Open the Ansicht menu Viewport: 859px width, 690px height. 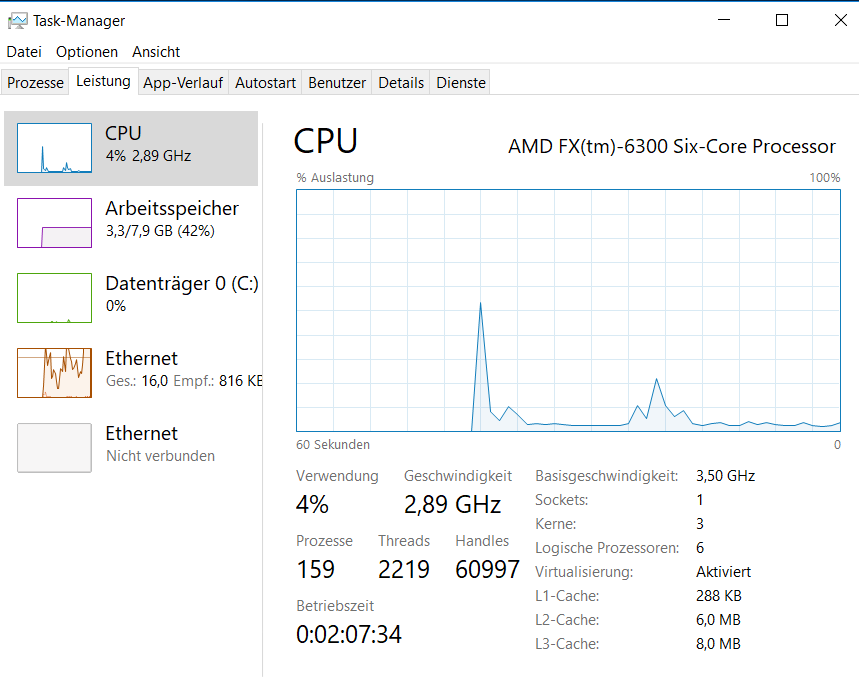click(156, 52)
